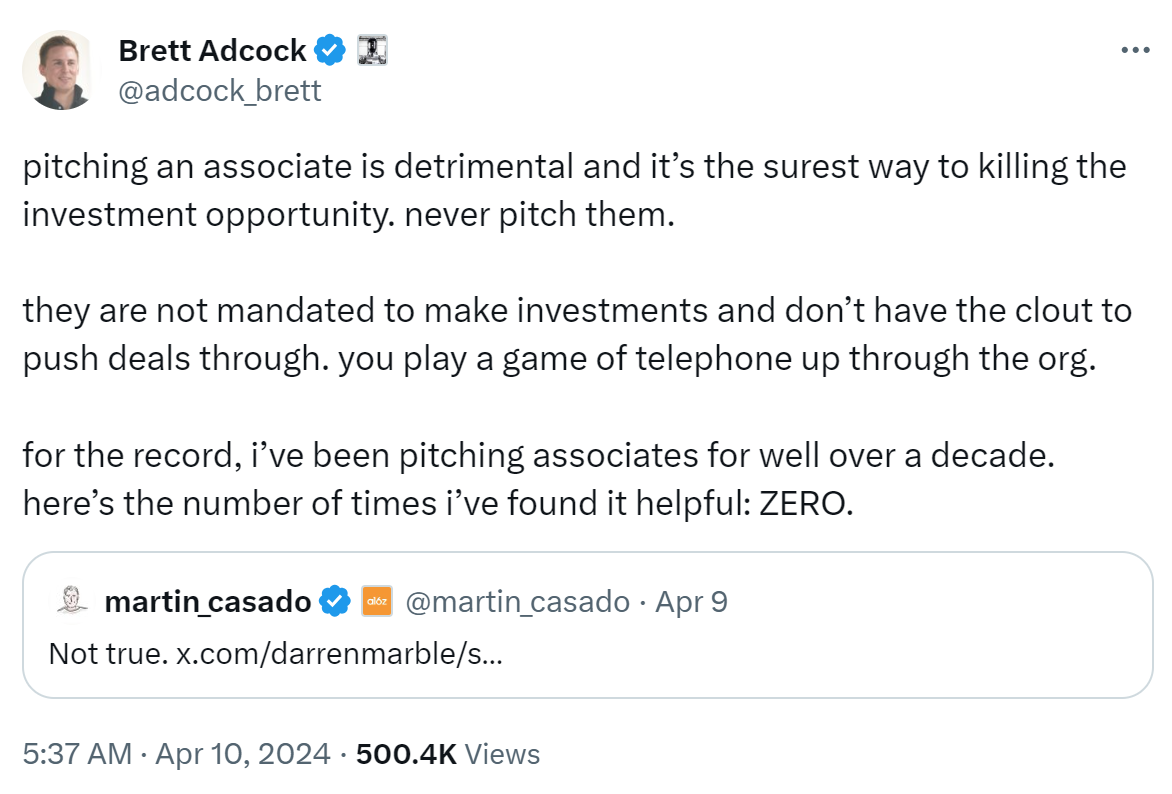Click the orange a16z affiliate badge
Image resolution: width=1172 pixels, height=794 pixels.
(377, 601)
